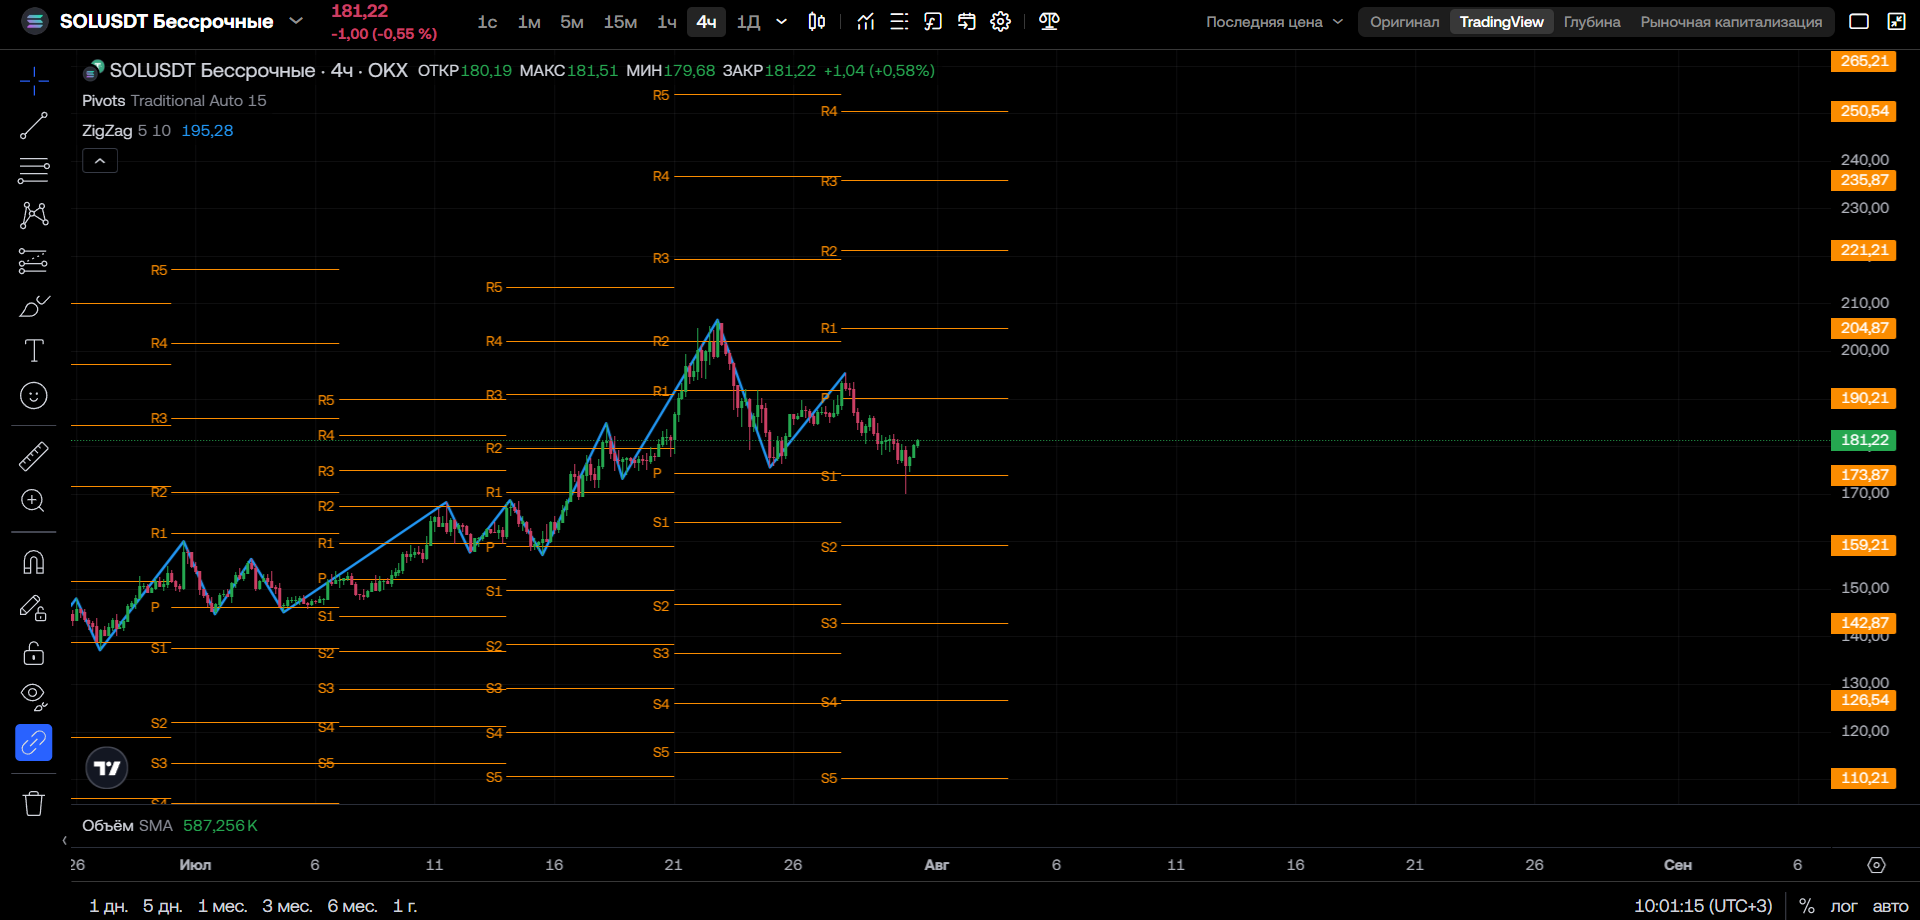Expand the SOLUSDT symbol selector dropdown

coord(296,21)
